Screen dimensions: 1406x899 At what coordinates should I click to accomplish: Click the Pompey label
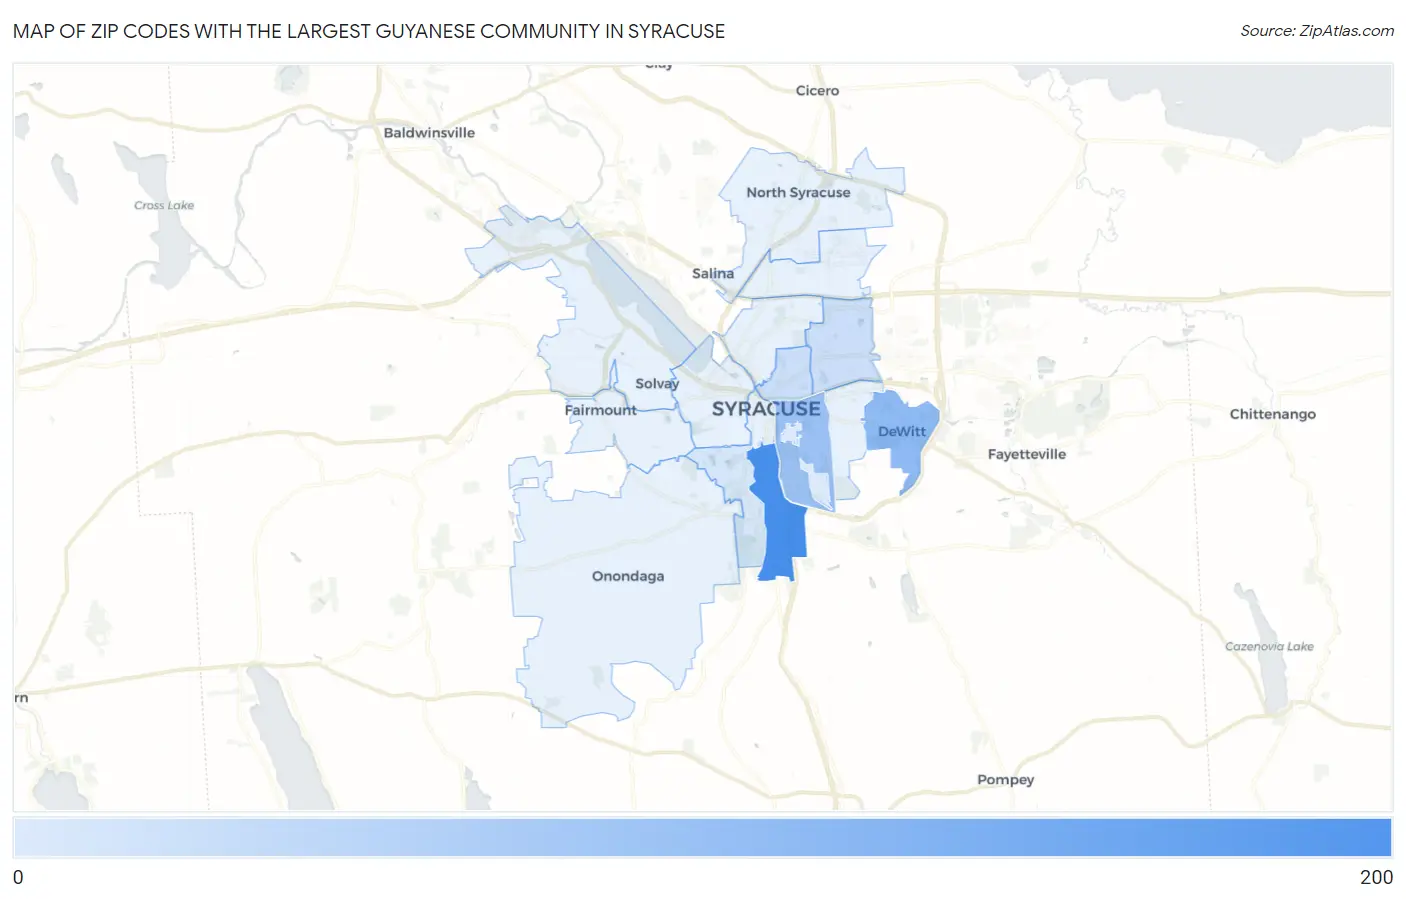point(1005,779)
